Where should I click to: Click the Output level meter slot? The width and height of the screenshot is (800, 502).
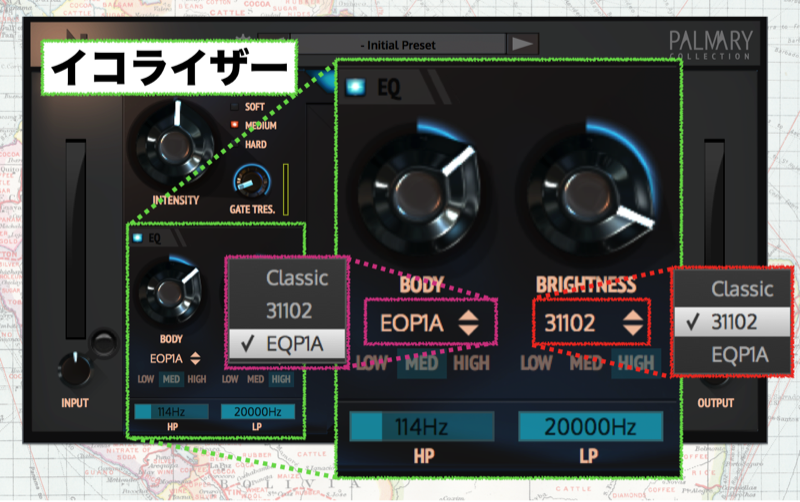(x=714, y=204)
